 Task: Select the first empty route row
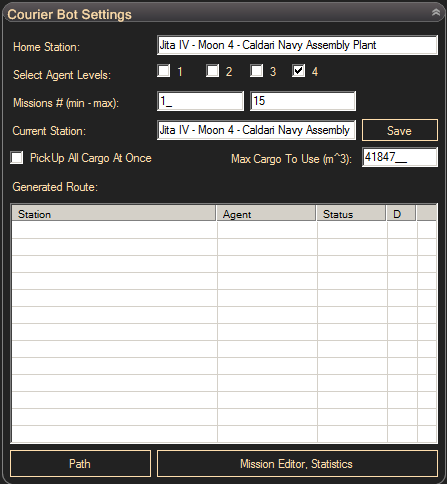click(x=224, y=230)
